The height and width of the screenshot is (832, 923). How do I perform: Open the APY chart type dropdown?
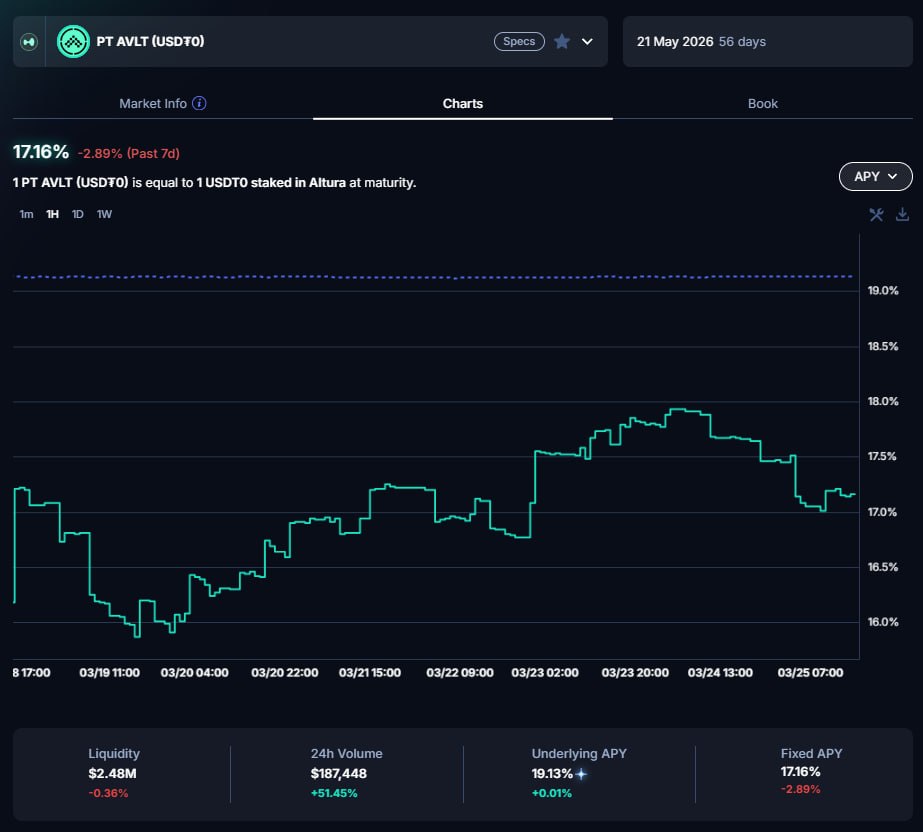pyautogui.click(x=875, y=176)
